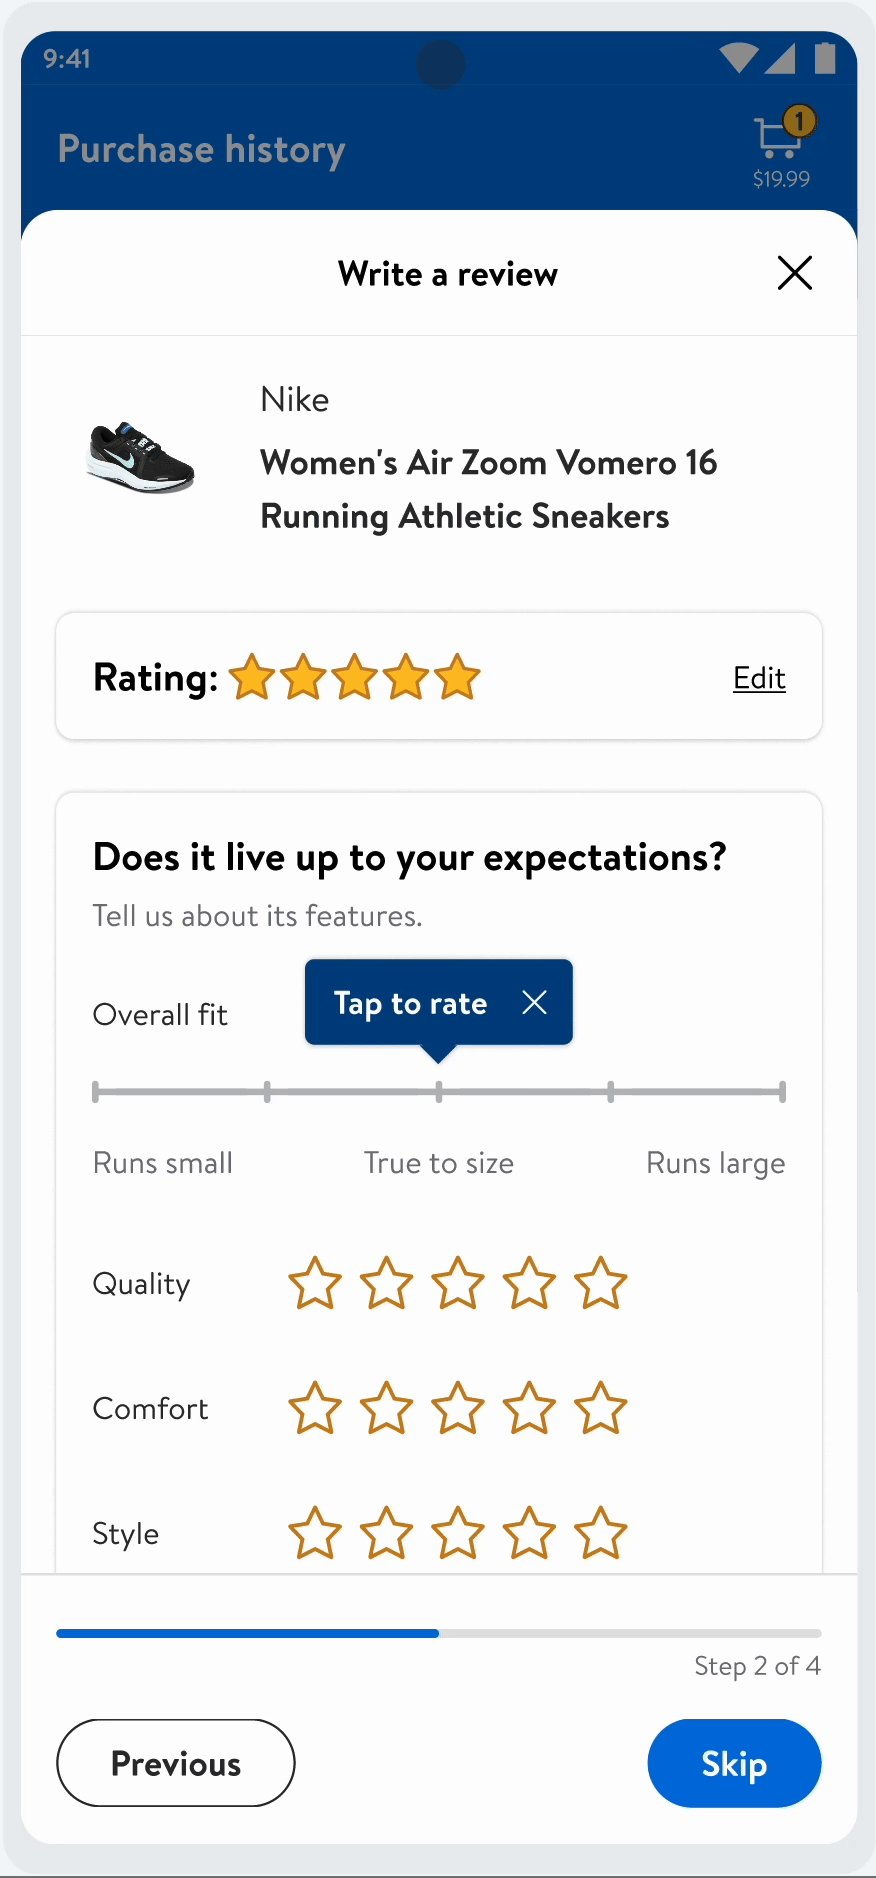
Task: Close the Write a review sheet
Action: pos(795,273)
